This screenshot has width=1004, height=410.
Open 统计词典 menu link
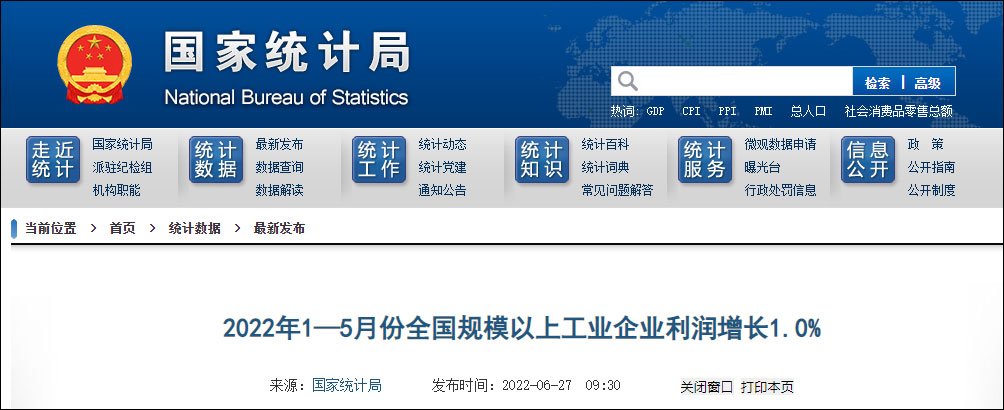point(605,168)
